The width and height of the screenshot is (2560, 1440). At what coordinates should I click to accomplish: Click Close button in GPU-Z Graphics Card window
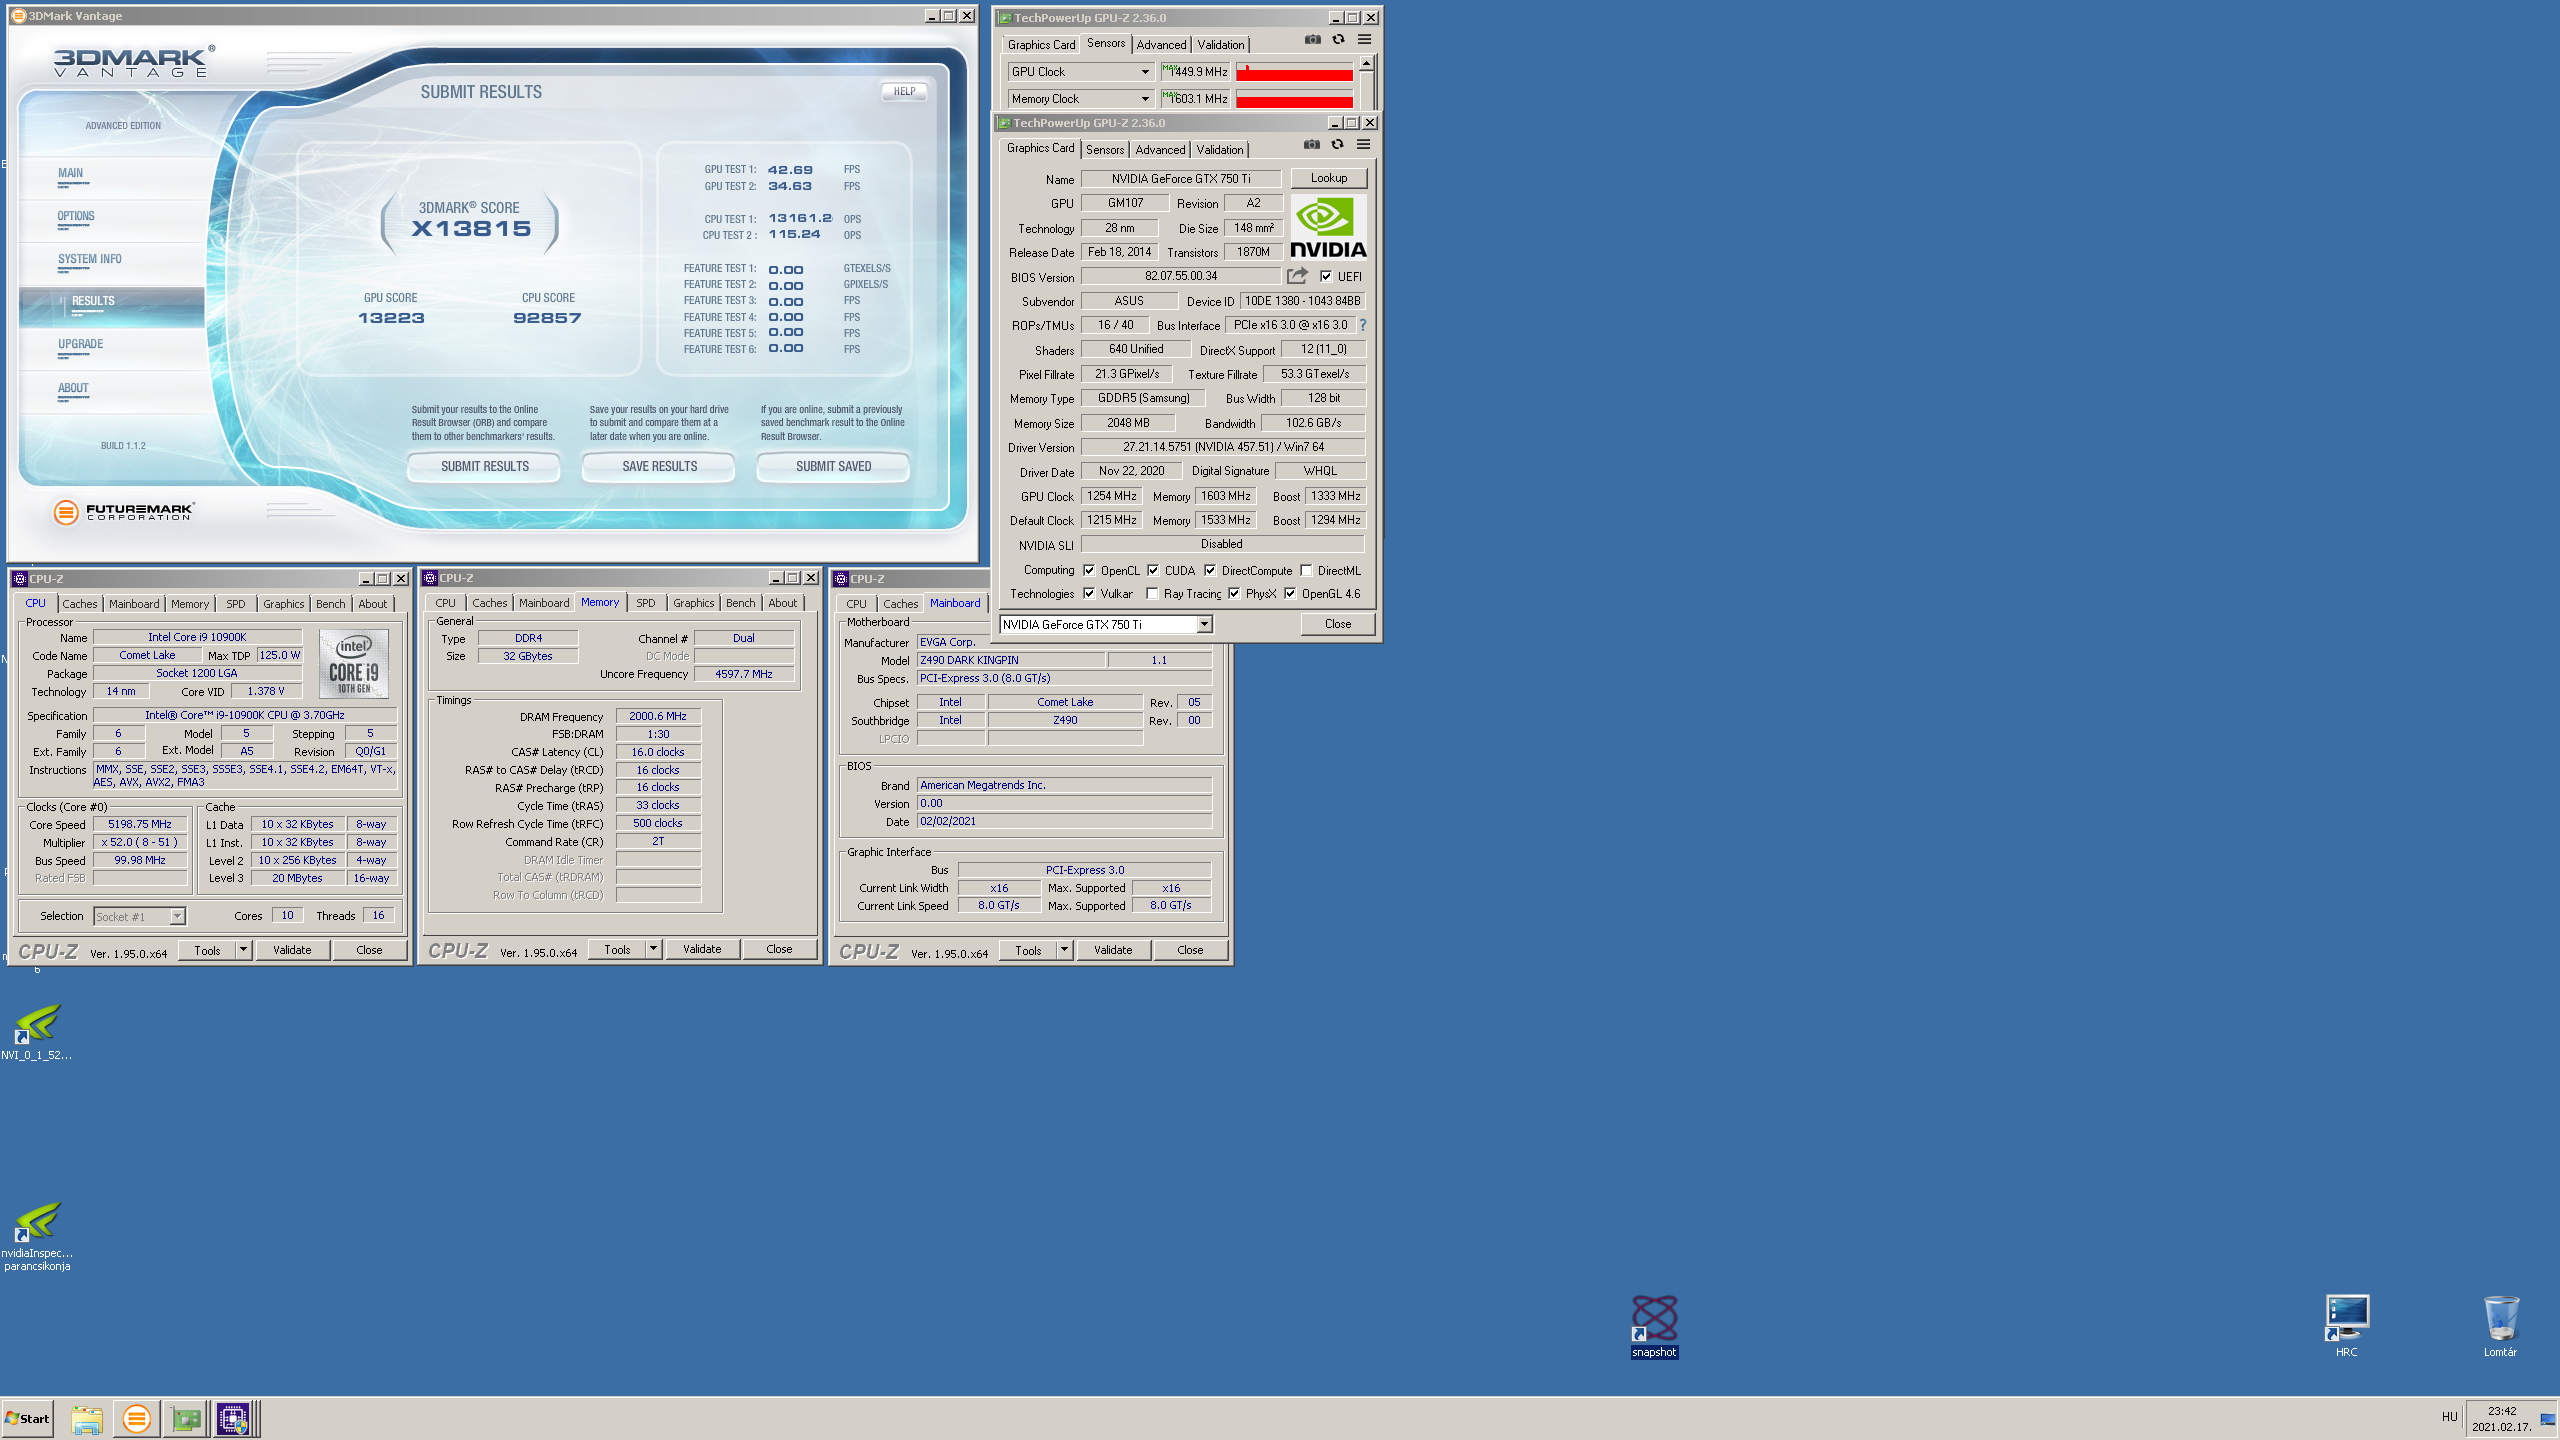tap(1338, 624)
